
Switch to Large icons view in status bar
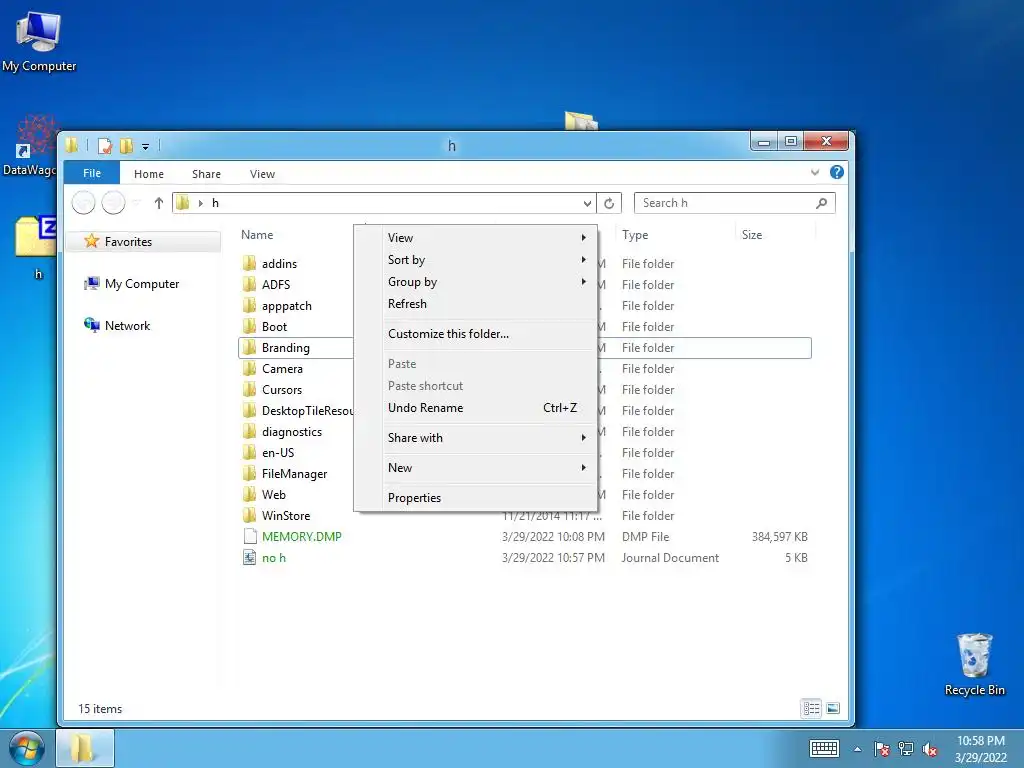click(833, 709)
